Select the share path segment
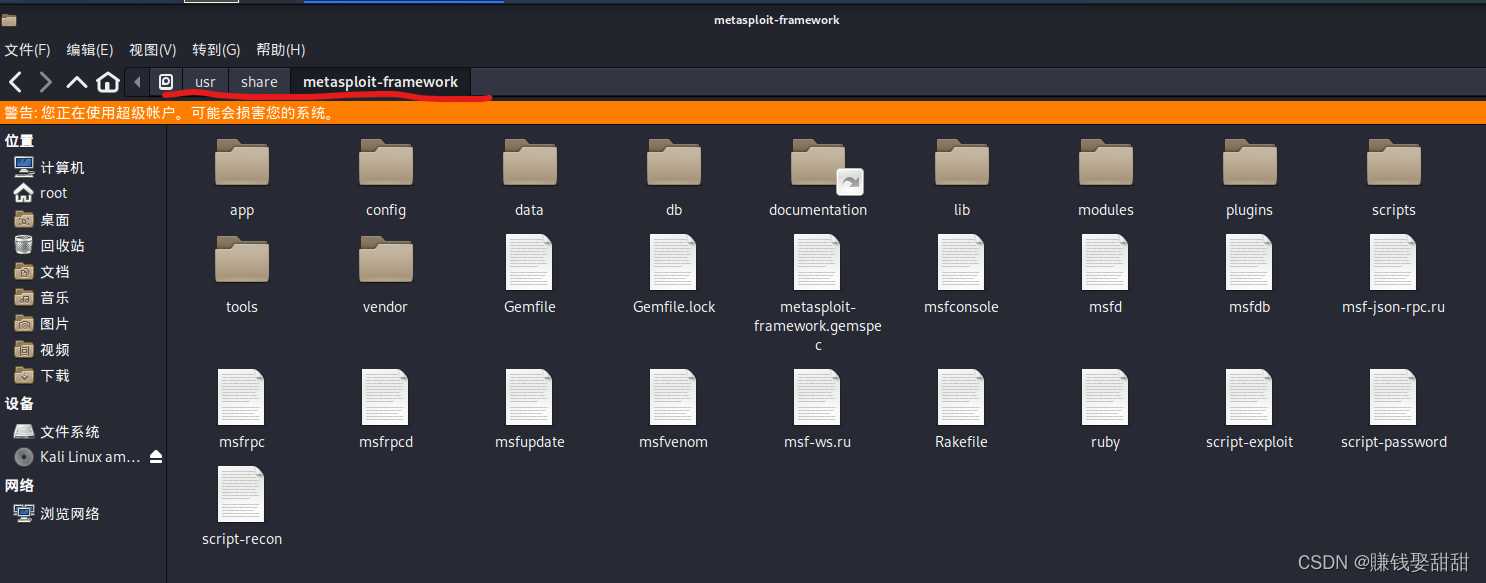 pyautogui.click(x=259, y=82)
